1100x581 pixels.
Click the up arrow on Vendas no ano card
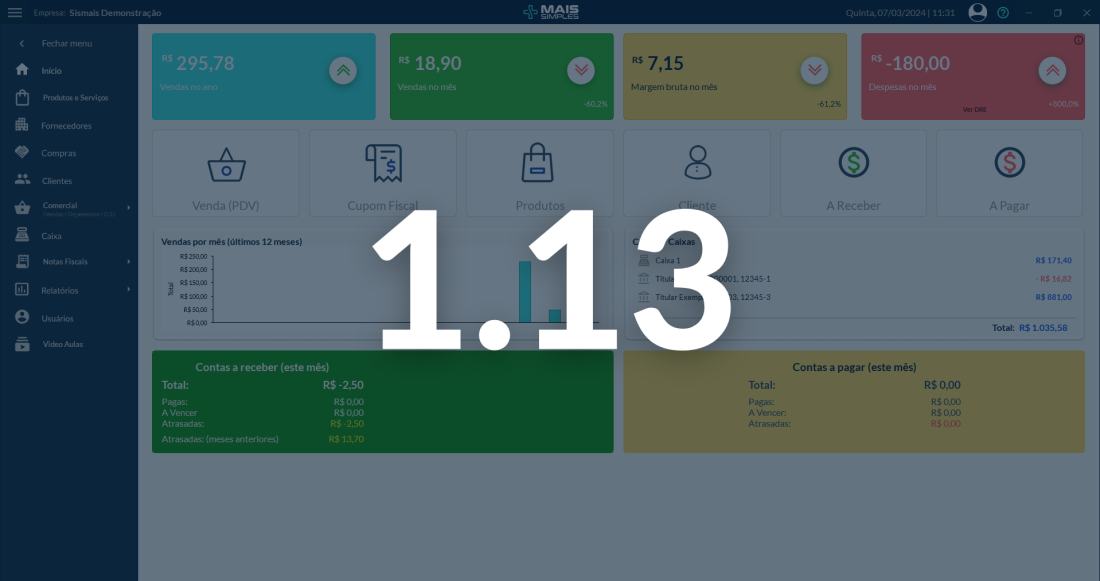point(343,70)
